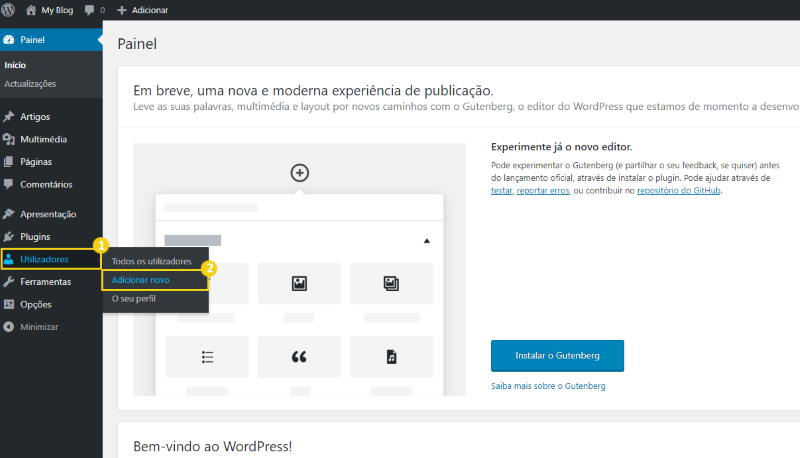Follow the reportar erros link
800x458 pixels.
tap(542, 191)
